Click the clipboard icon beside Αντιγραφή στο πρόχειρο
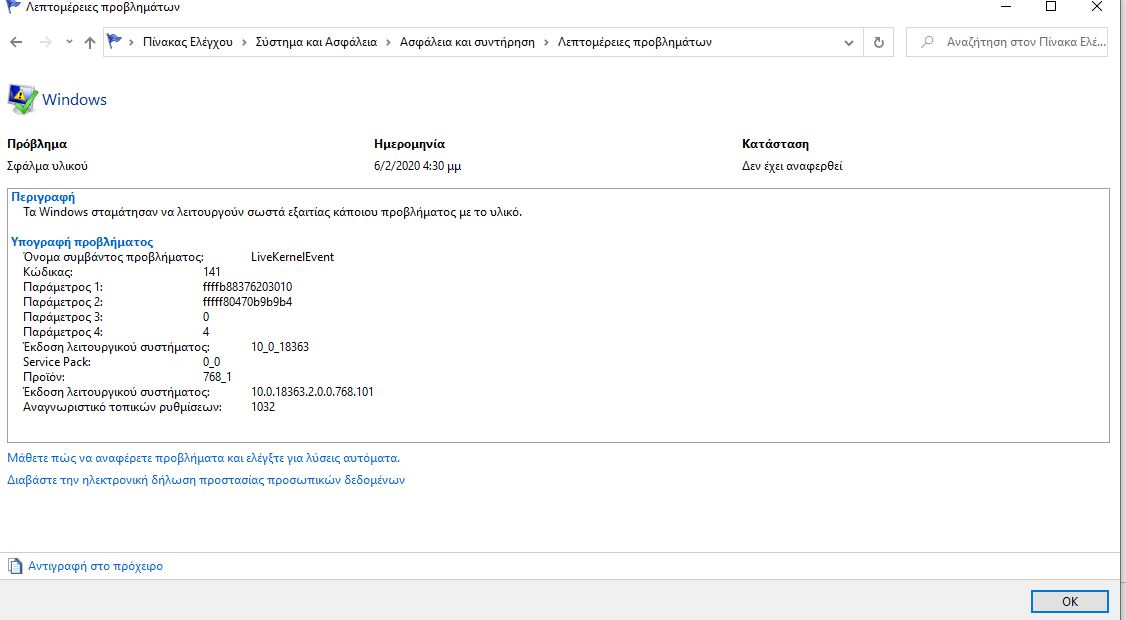This screenshot has width=1126, height=620. point(16,565)
